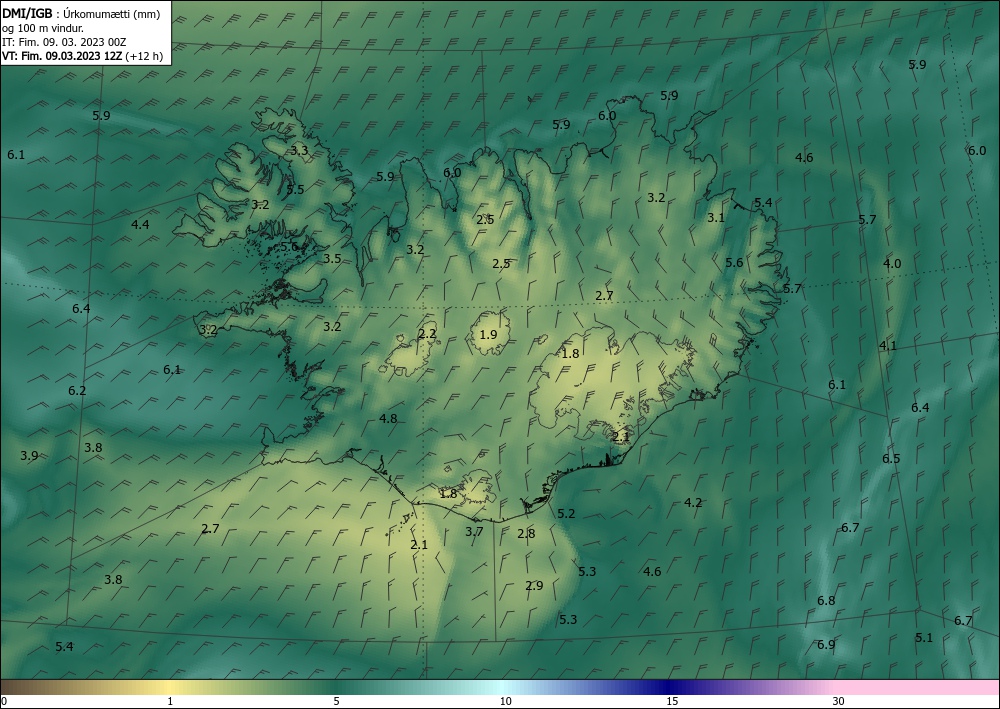Click the 5.2 value off the southeast coast

point(566,514)
